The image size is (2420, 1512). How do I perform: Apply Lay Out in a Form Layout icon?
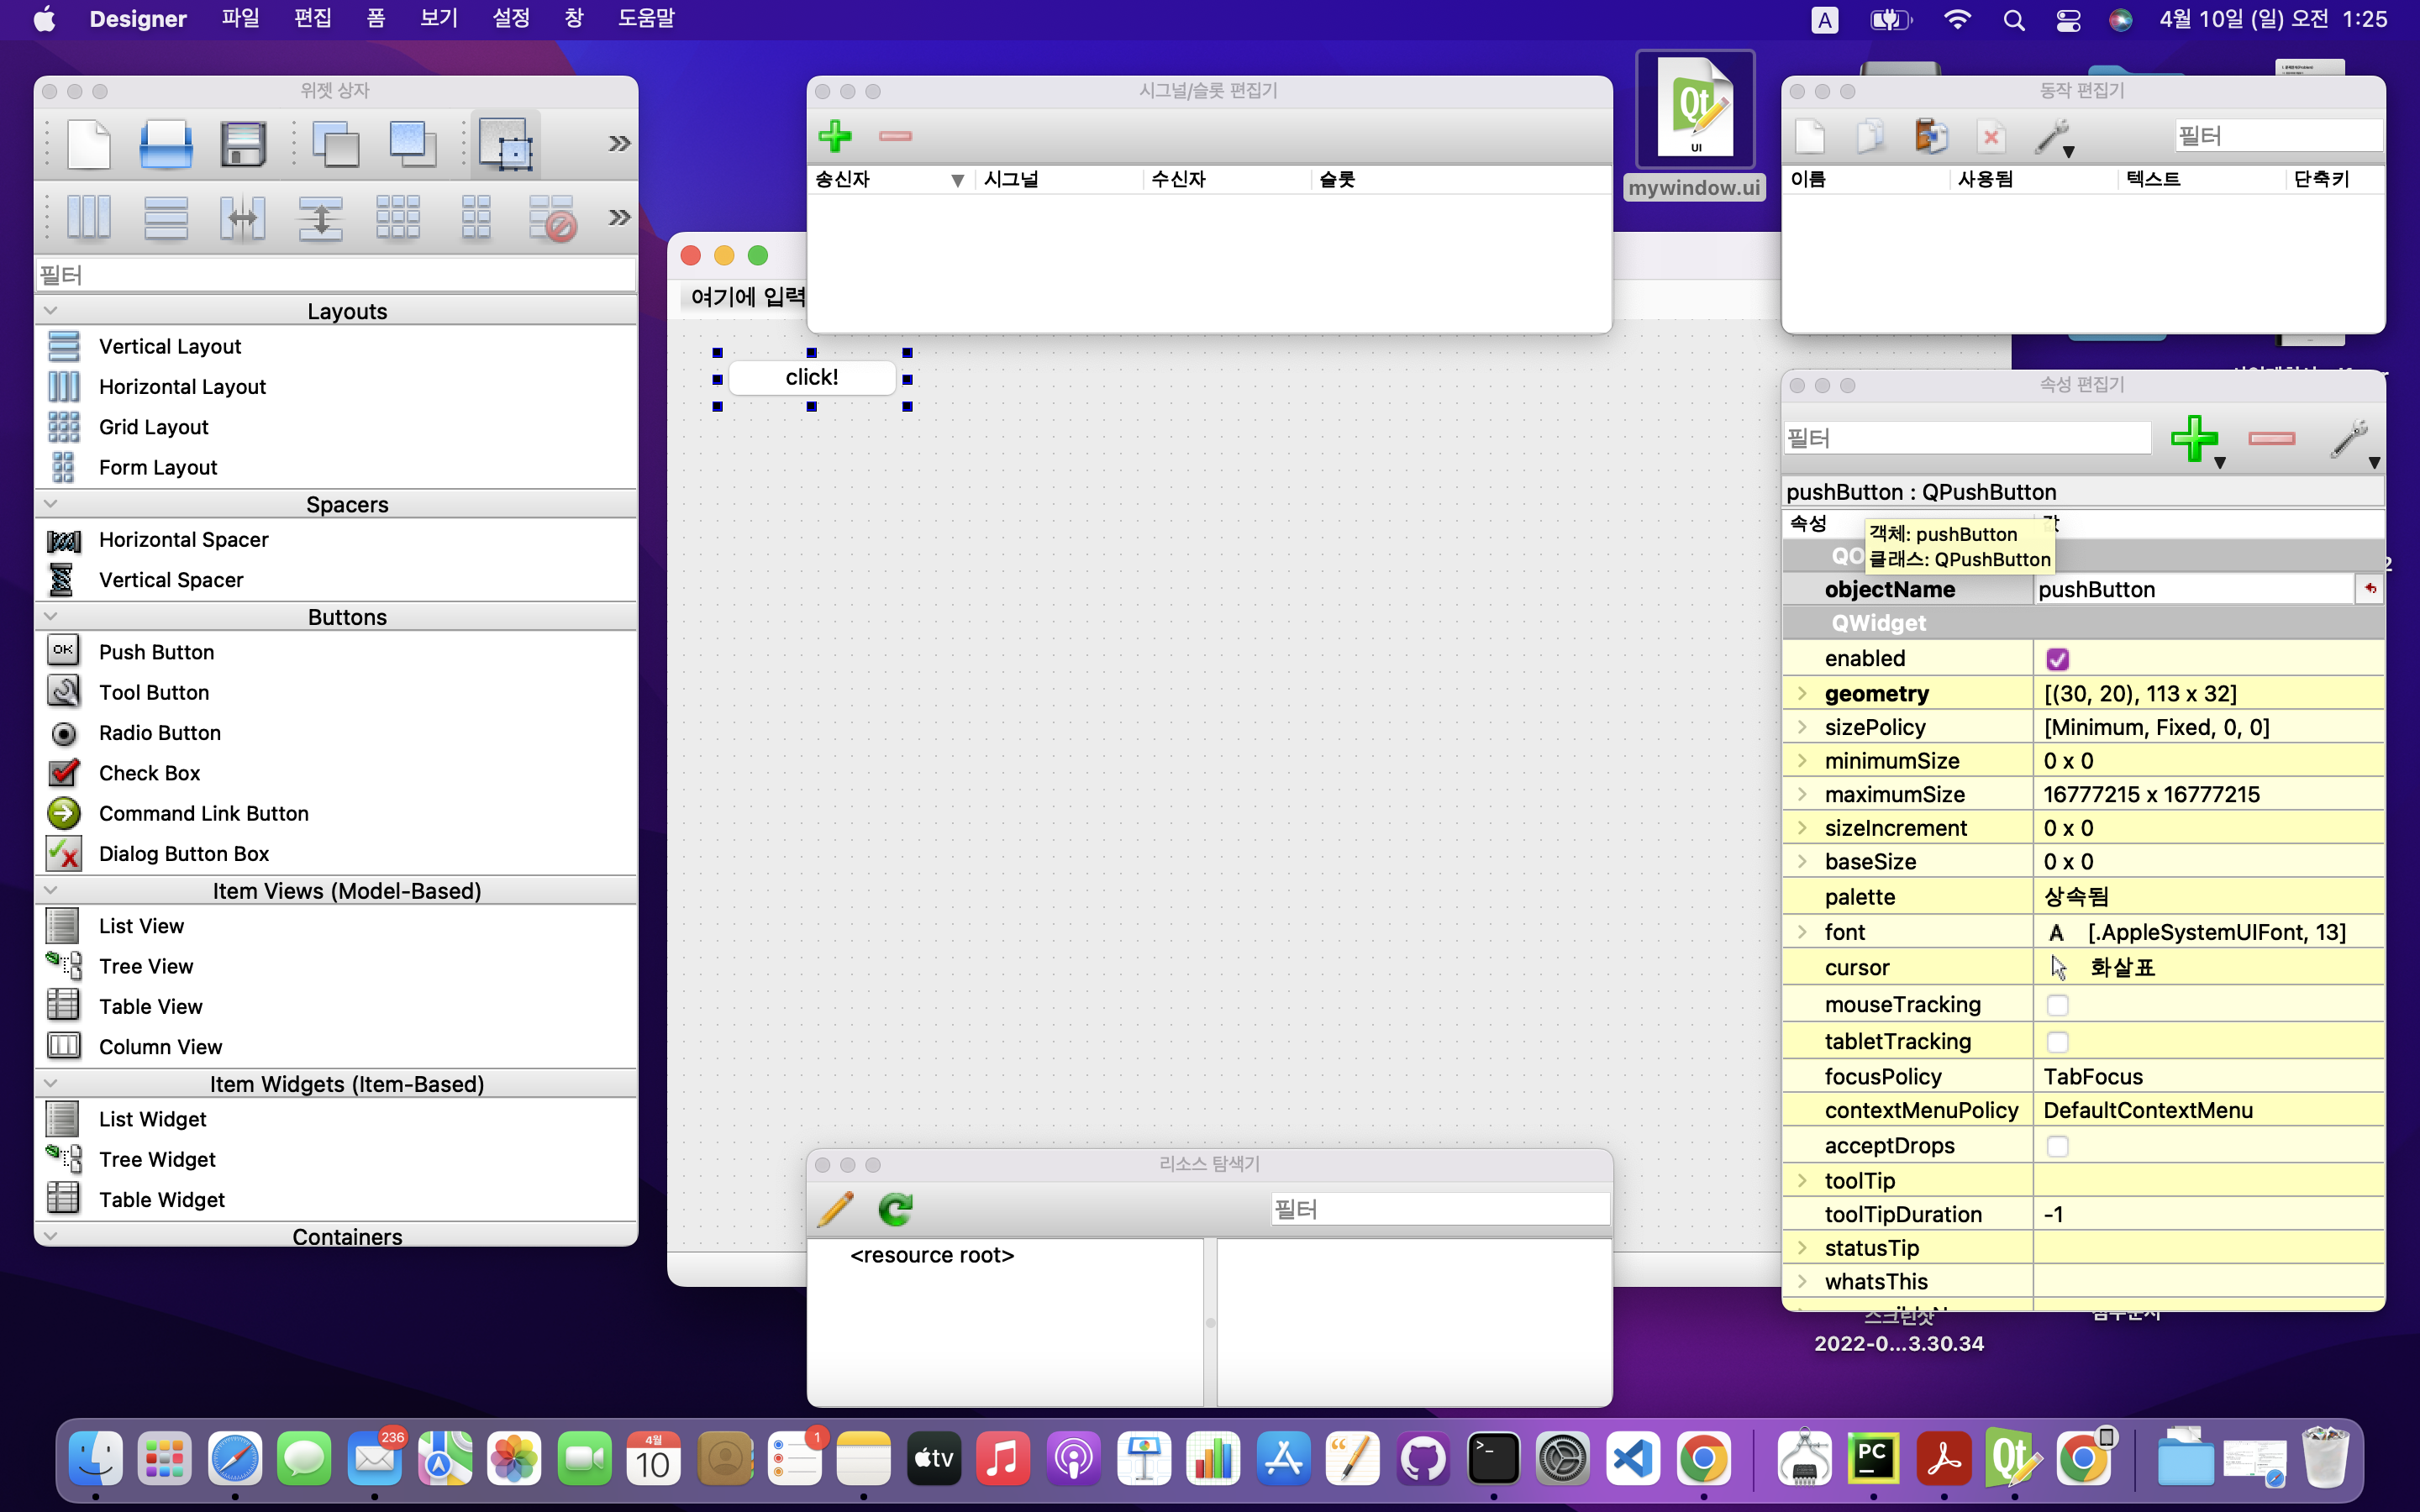click(476, 217)
